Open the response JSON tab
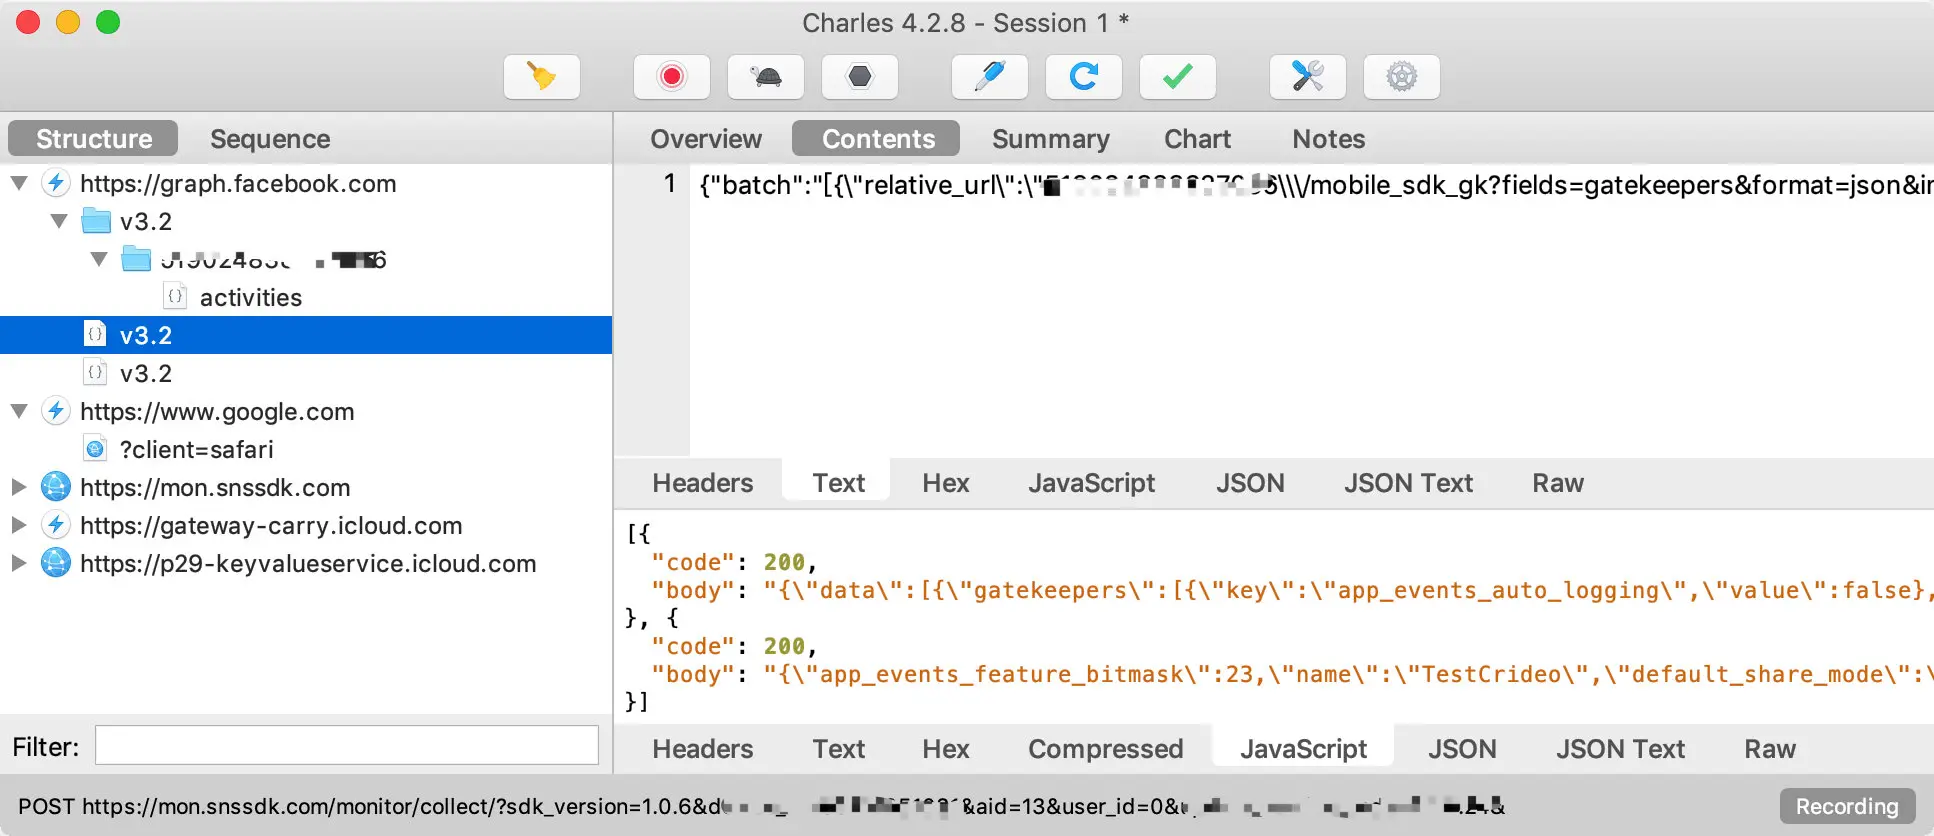The width and height of the screenshot is (1934, 836). coord(1462,749)
